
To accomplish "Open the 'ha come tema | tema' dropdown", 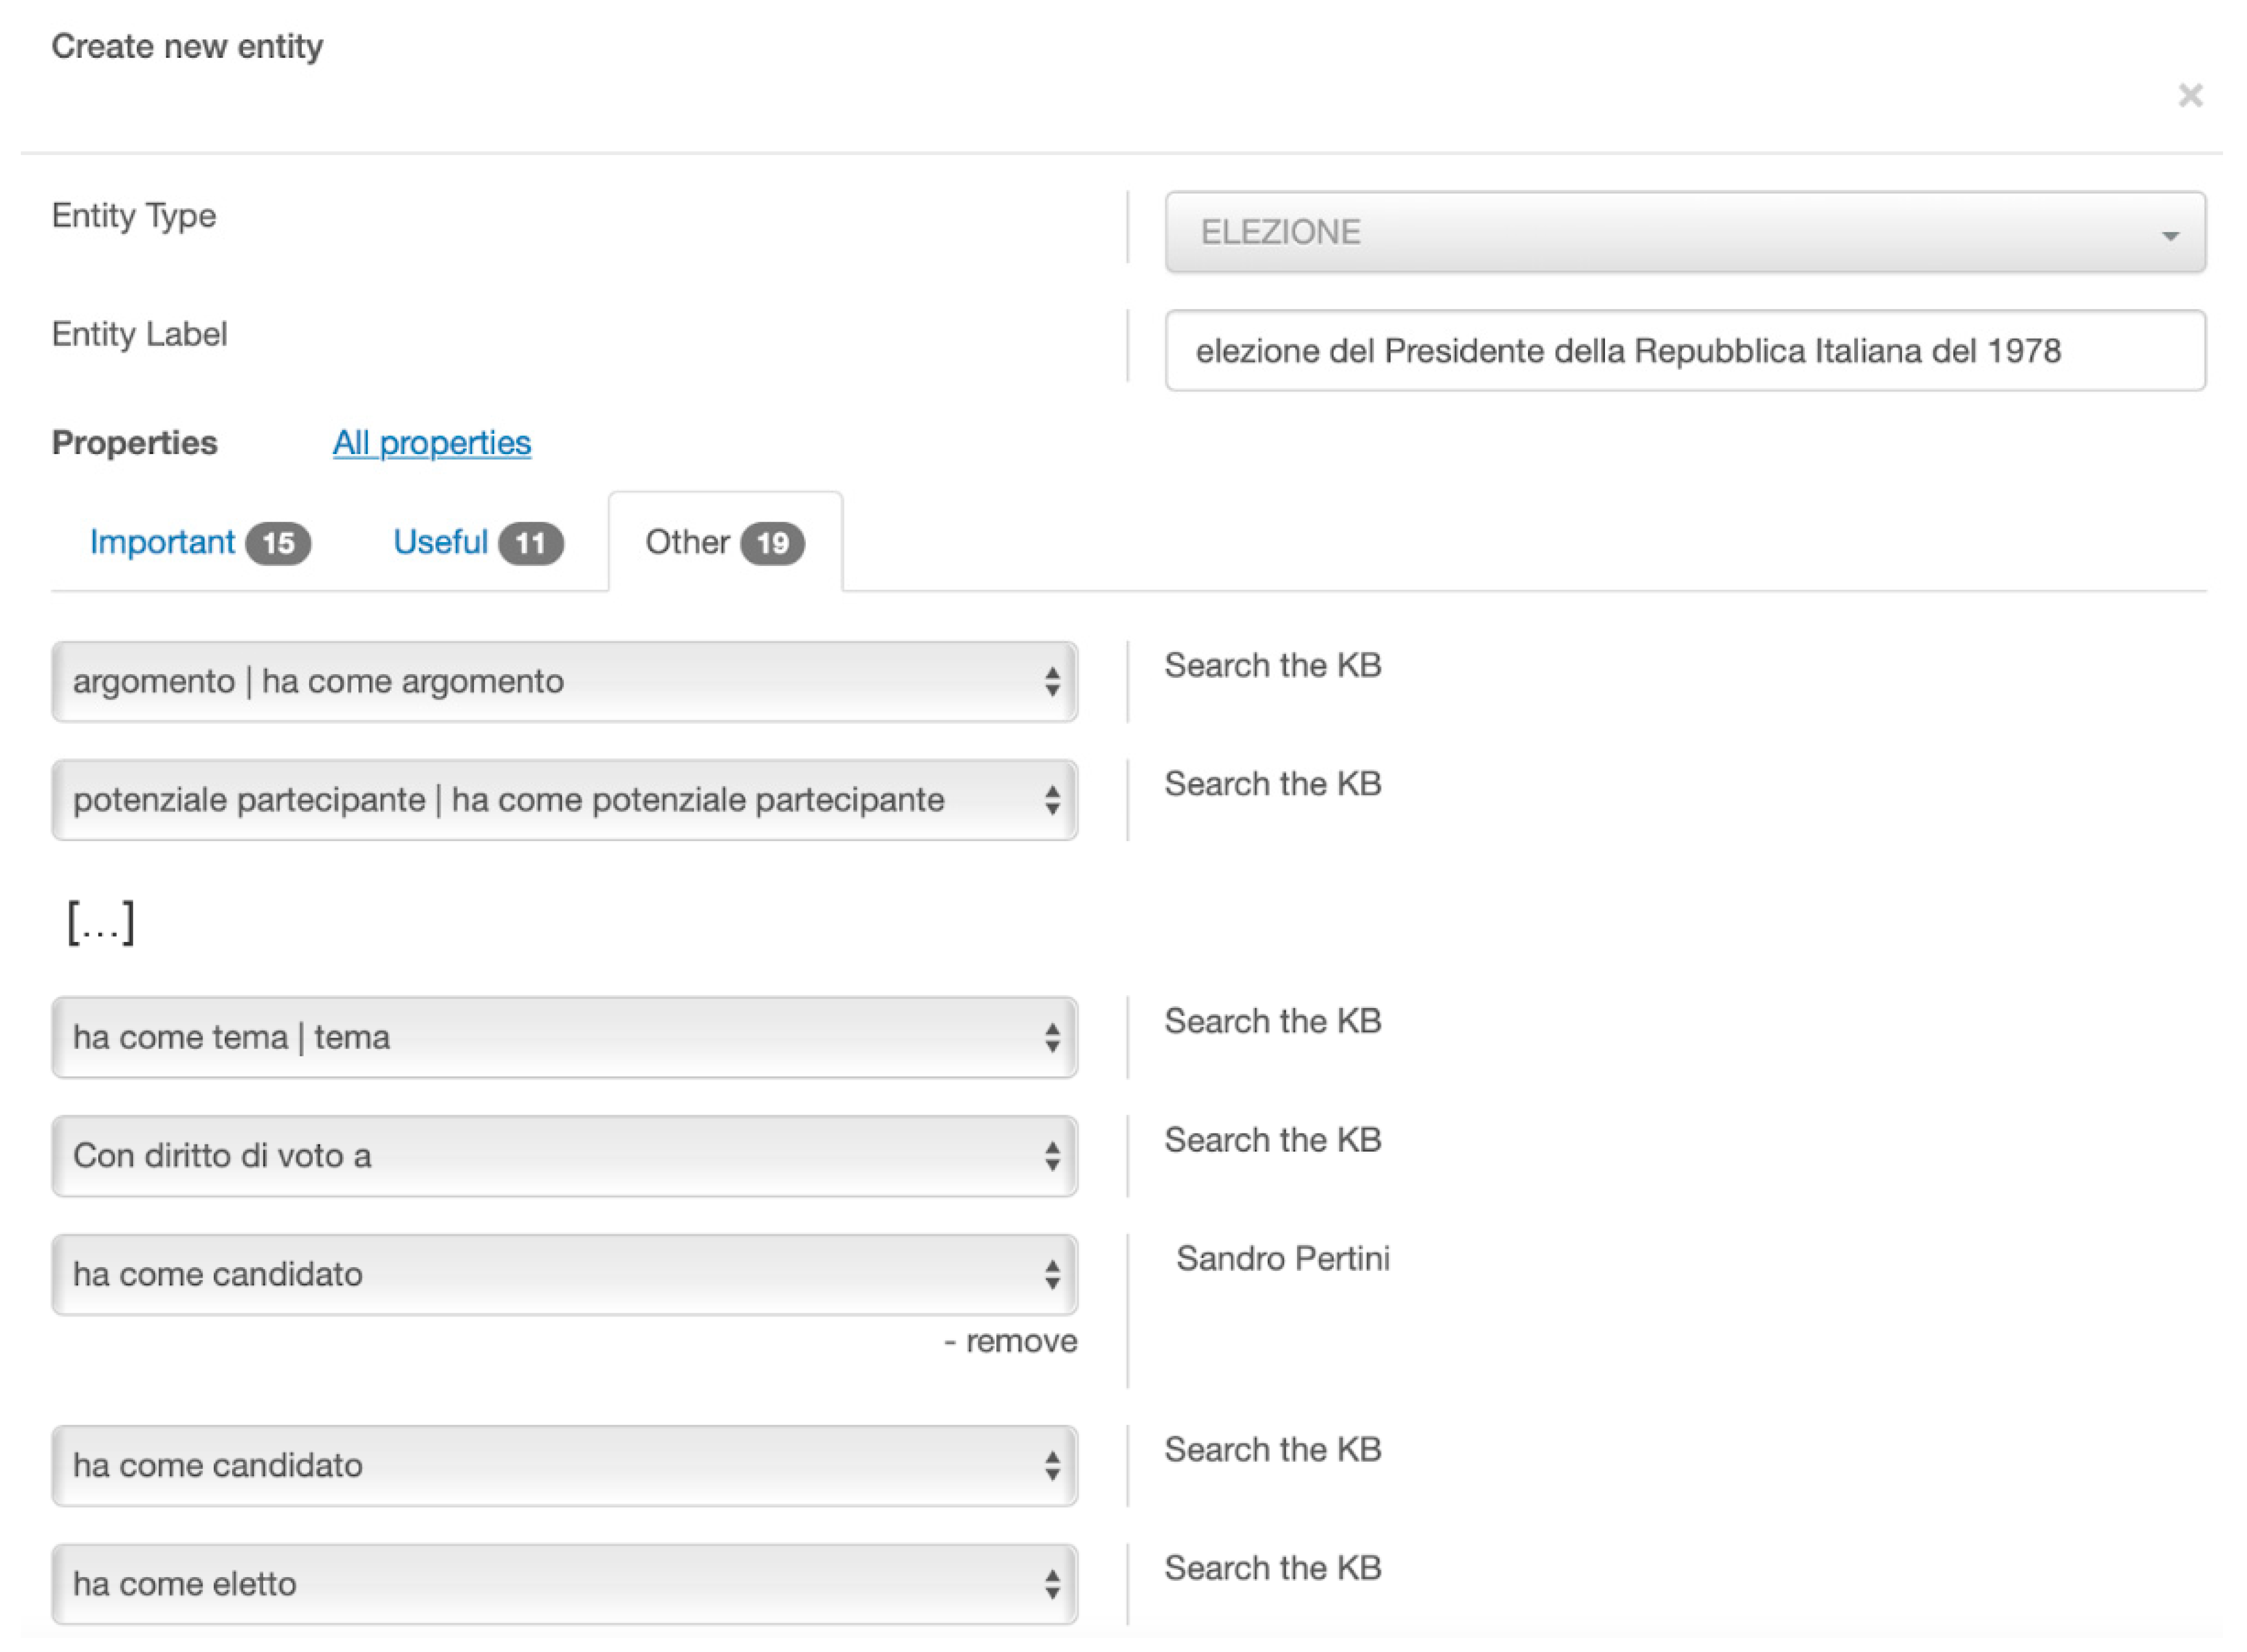I will click(564, 1038).
